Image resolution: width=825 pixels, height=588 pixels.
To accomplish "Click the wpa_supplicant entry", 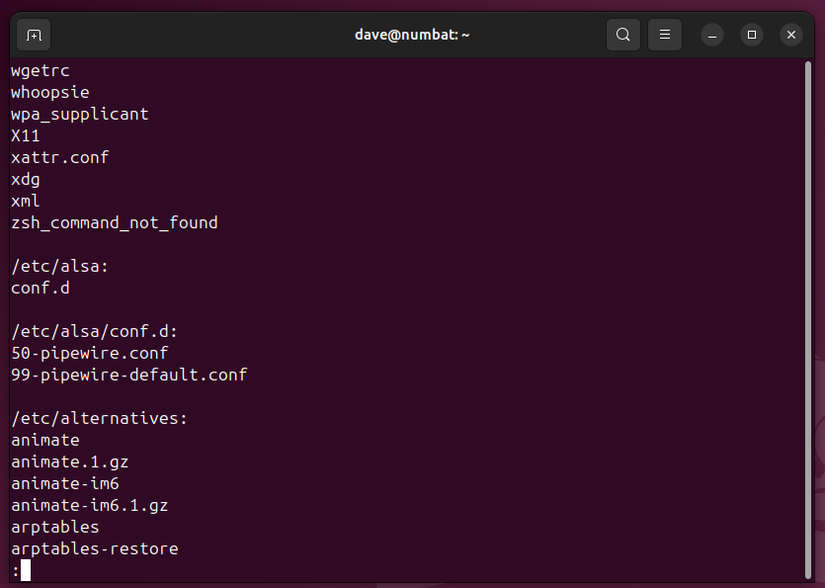I will click(x=79, y=114).
